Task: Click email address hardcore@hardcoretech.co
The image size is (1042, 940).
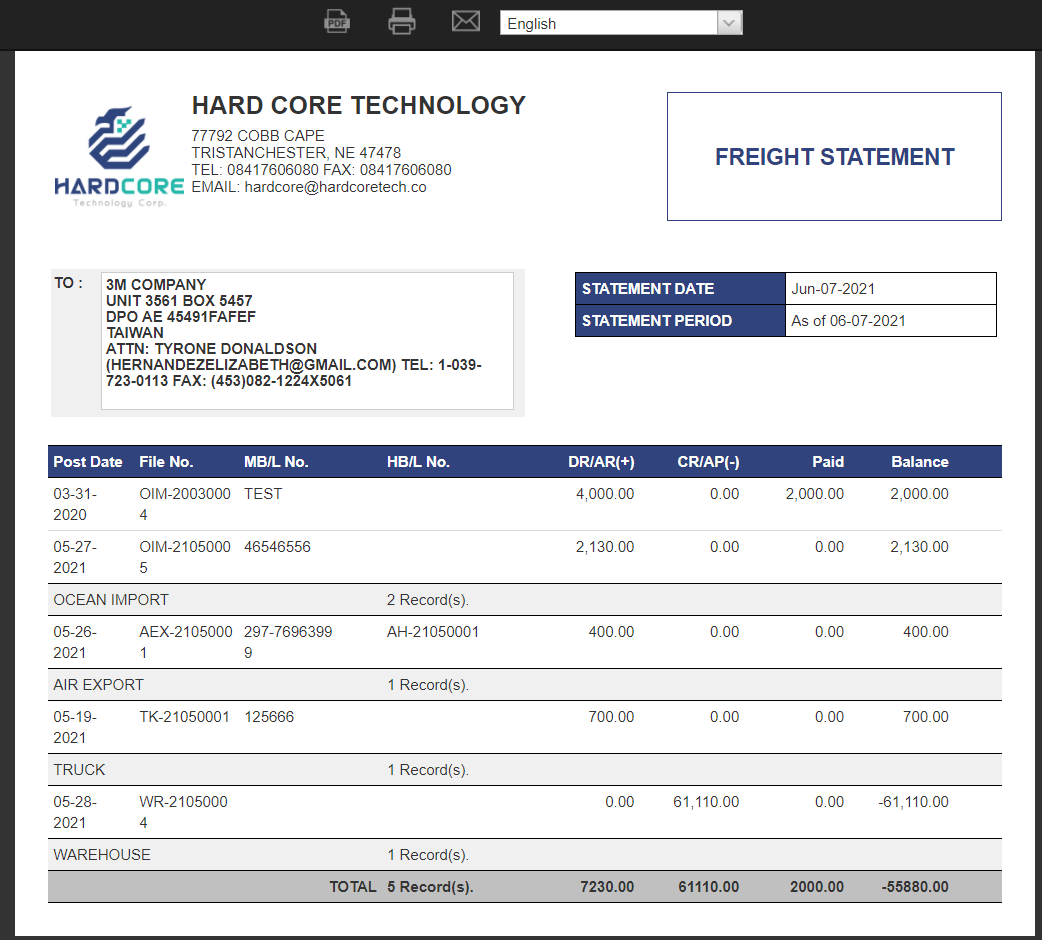Action: point(335,187)
